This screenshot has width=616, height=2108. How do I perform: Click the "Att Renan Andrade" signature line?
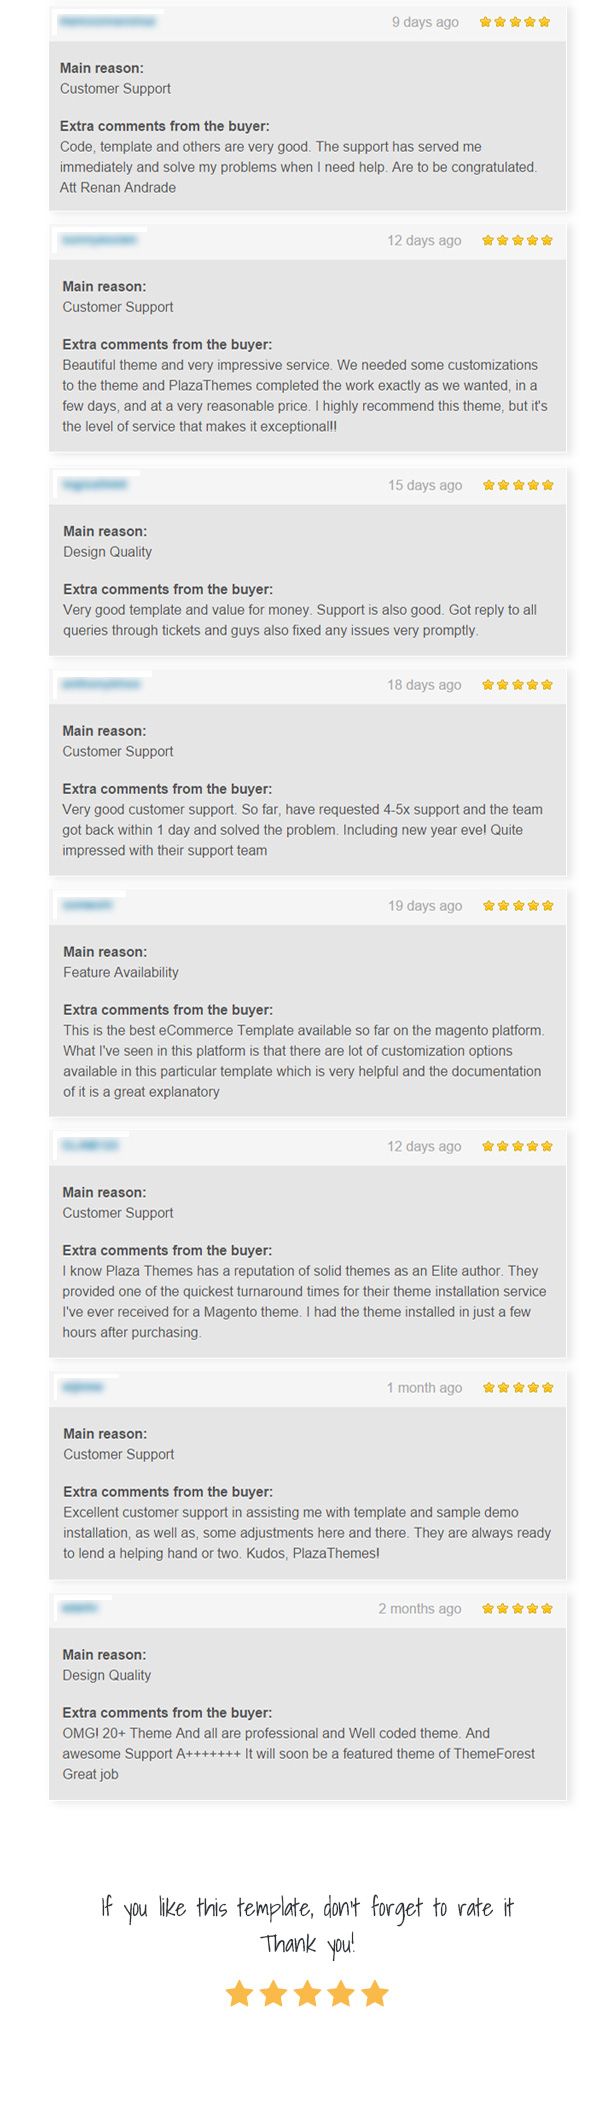coord(118,187)
